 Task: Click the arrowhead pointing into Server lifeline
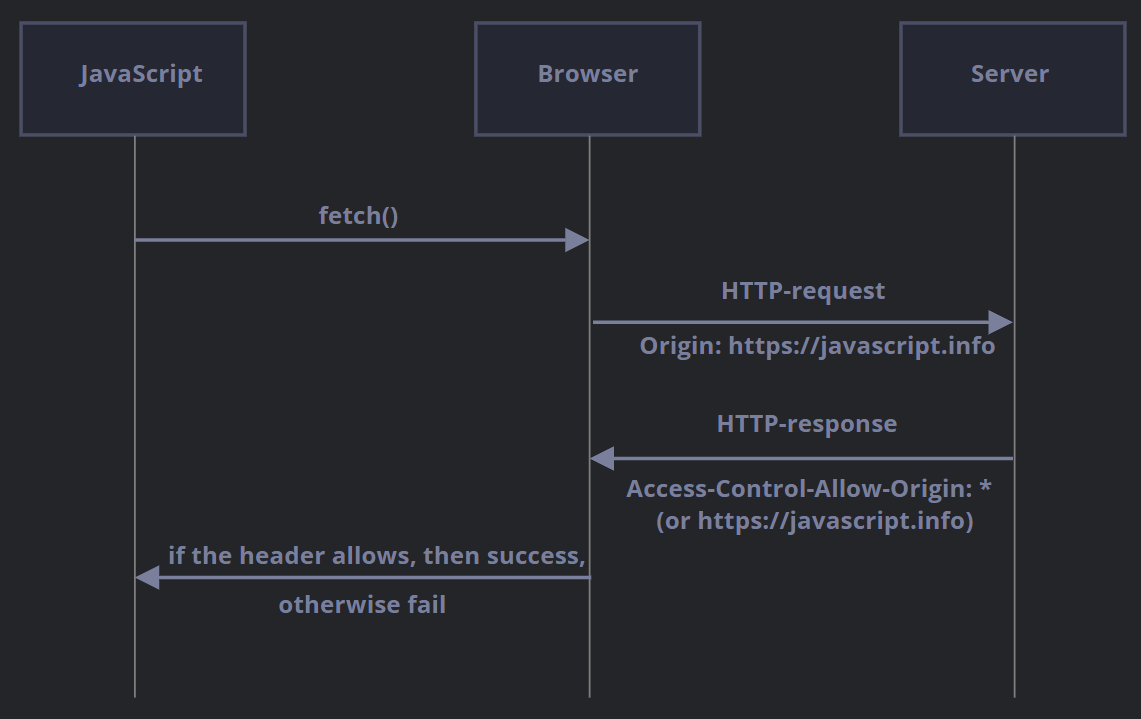point(1001,322)
